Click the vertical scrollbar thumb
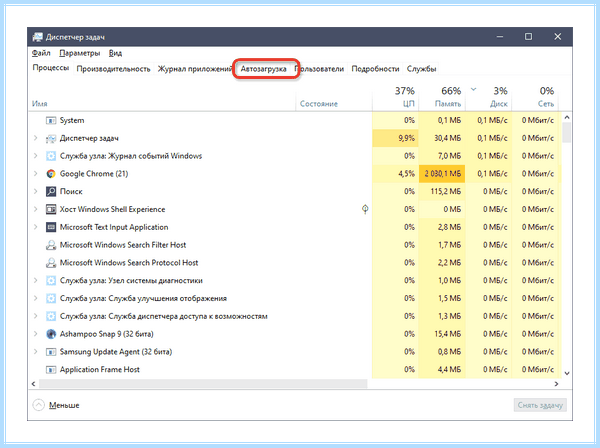 567,132
